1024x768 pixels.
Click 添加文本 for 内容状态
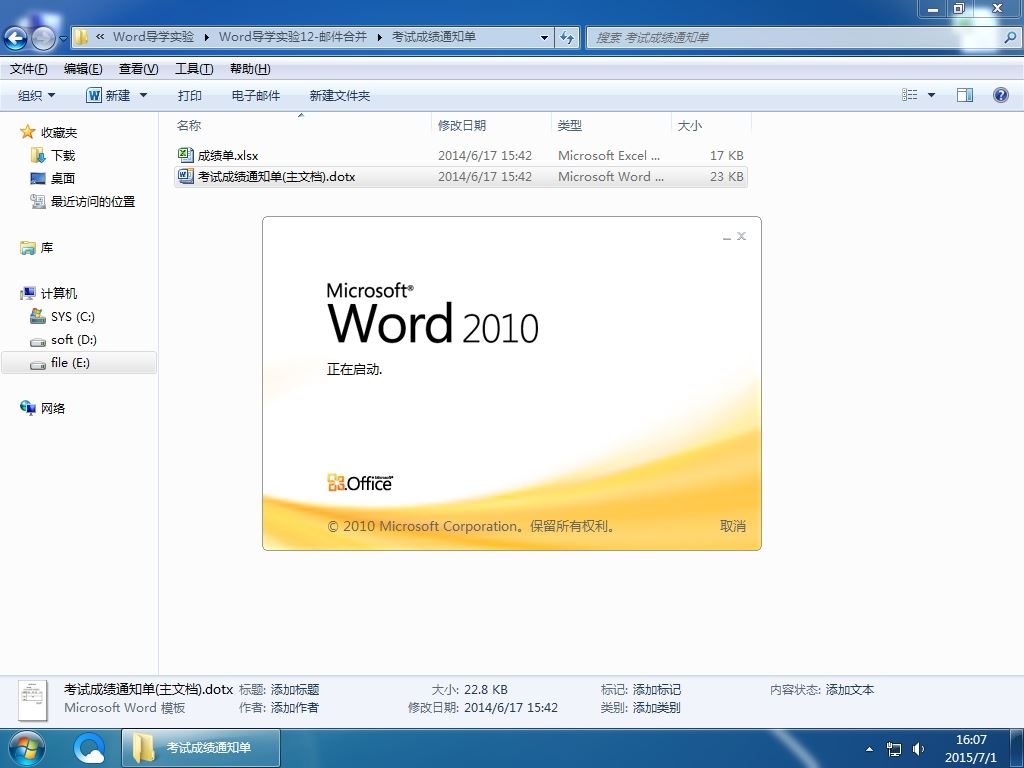point(849,690)
